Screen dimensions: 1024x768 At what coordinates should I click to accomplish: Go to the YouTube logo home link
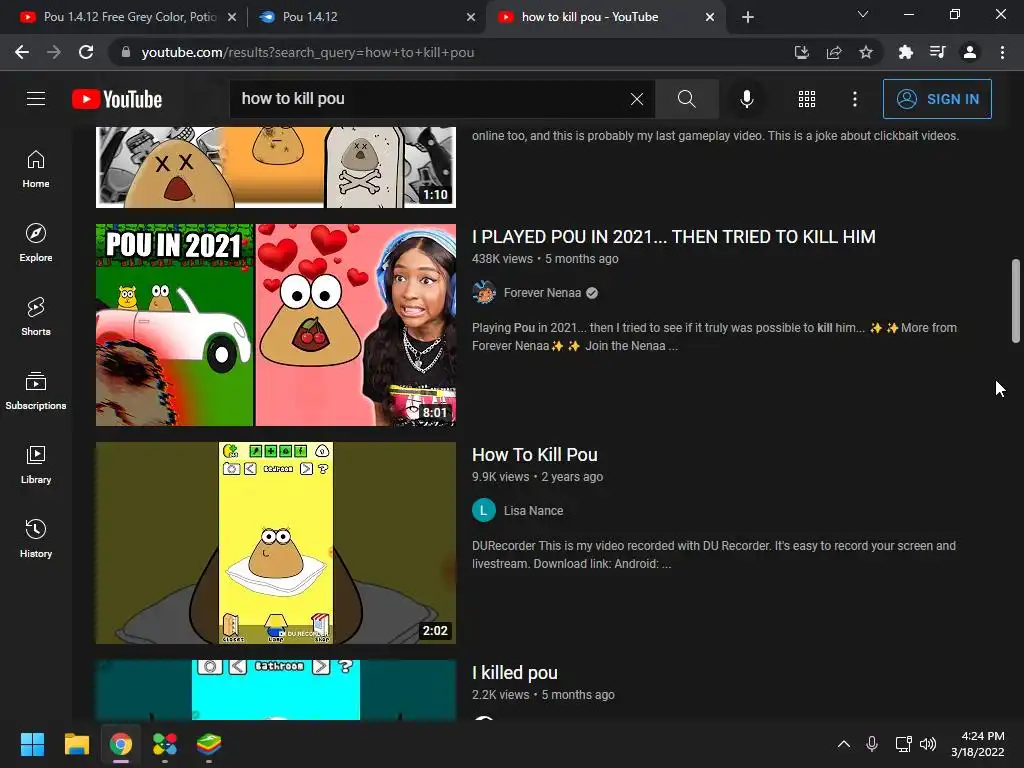point(117,99)
